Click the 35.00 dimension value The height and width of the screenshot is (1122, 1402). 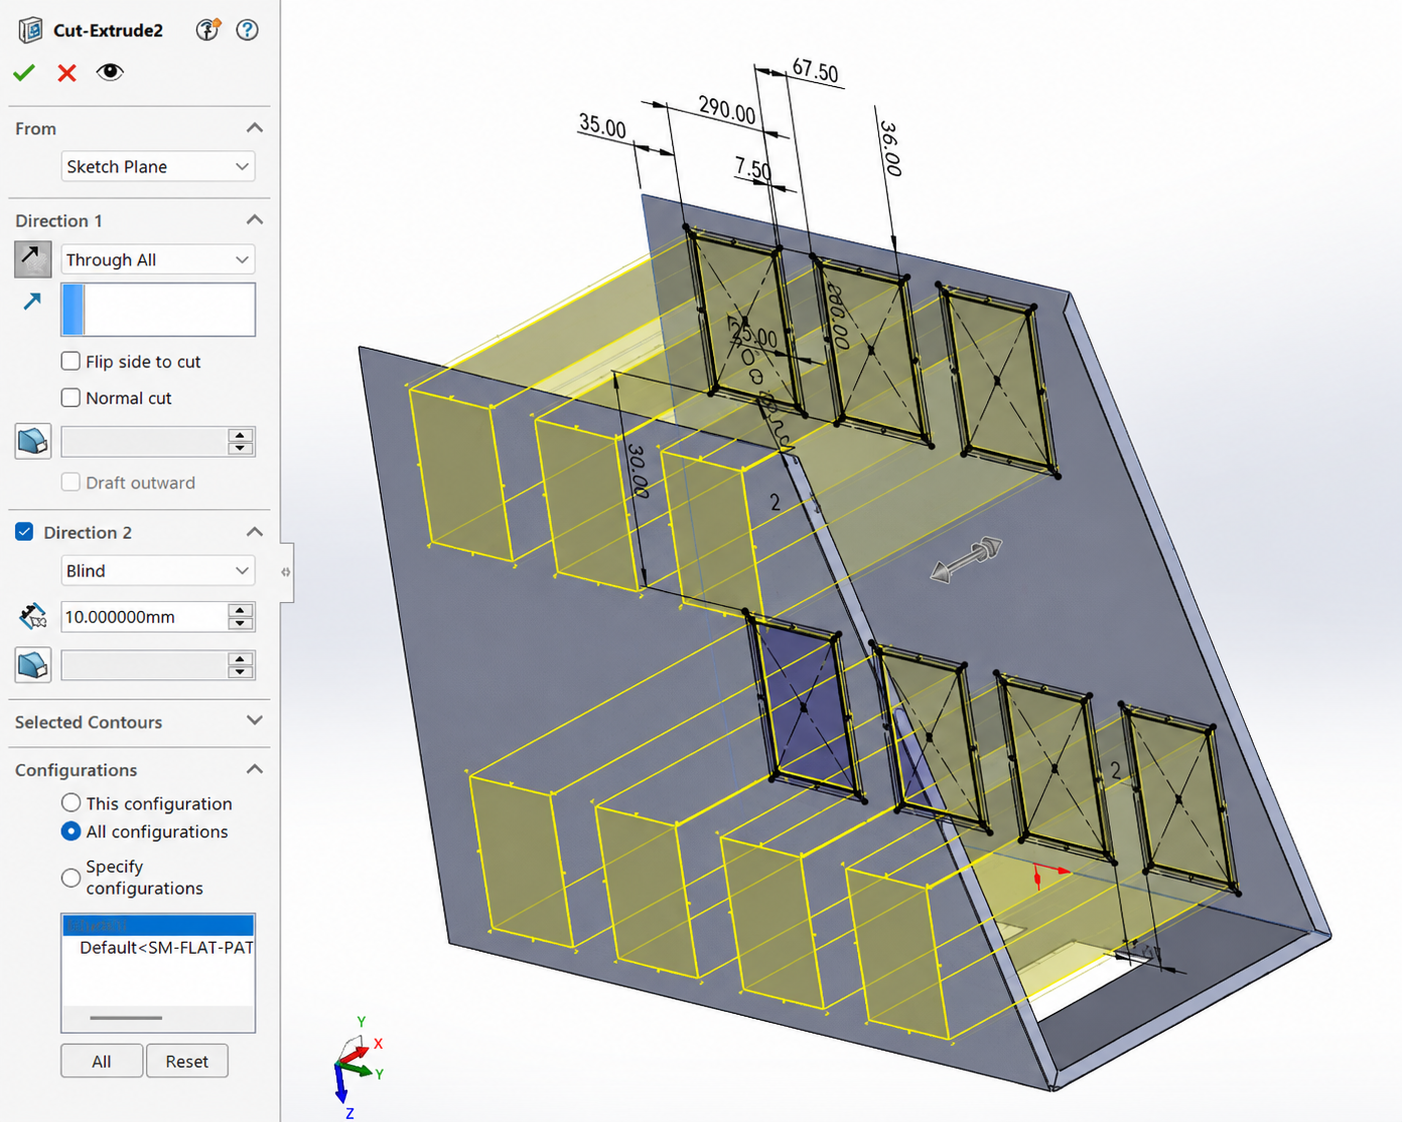tap(602, 126)
